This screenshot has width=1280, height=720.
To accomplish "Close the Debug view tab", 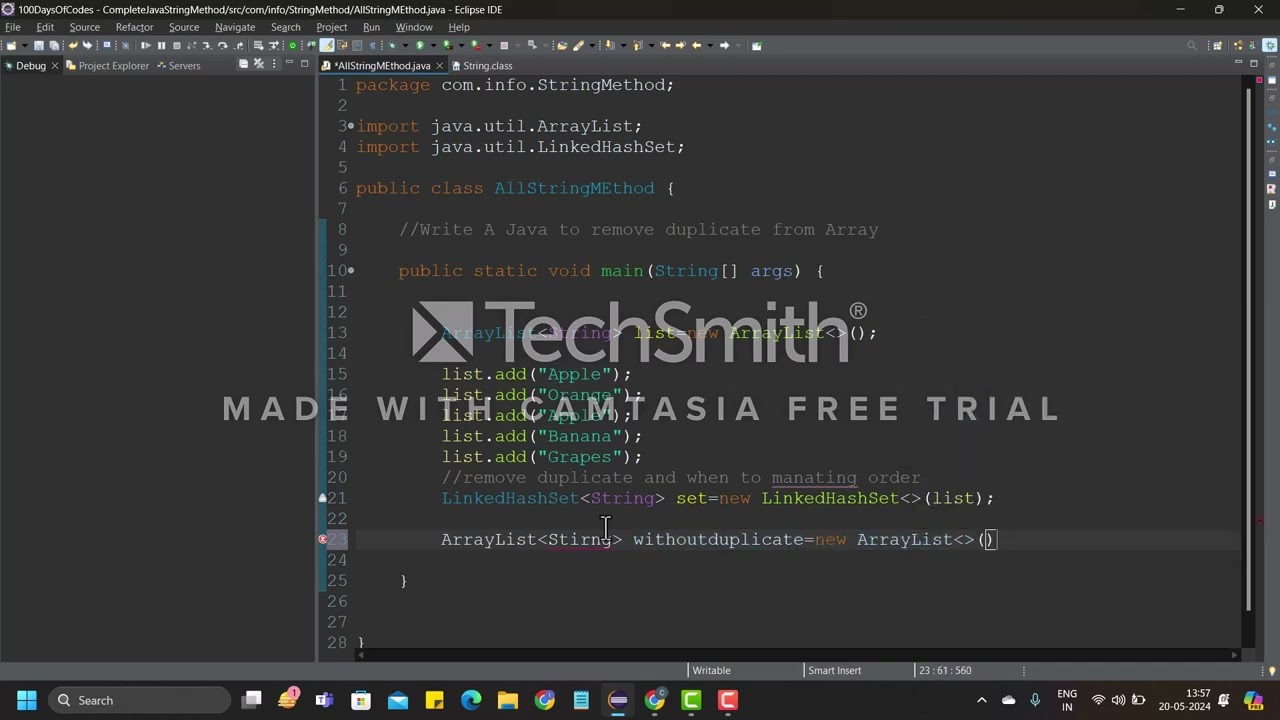I will point(54,65).
